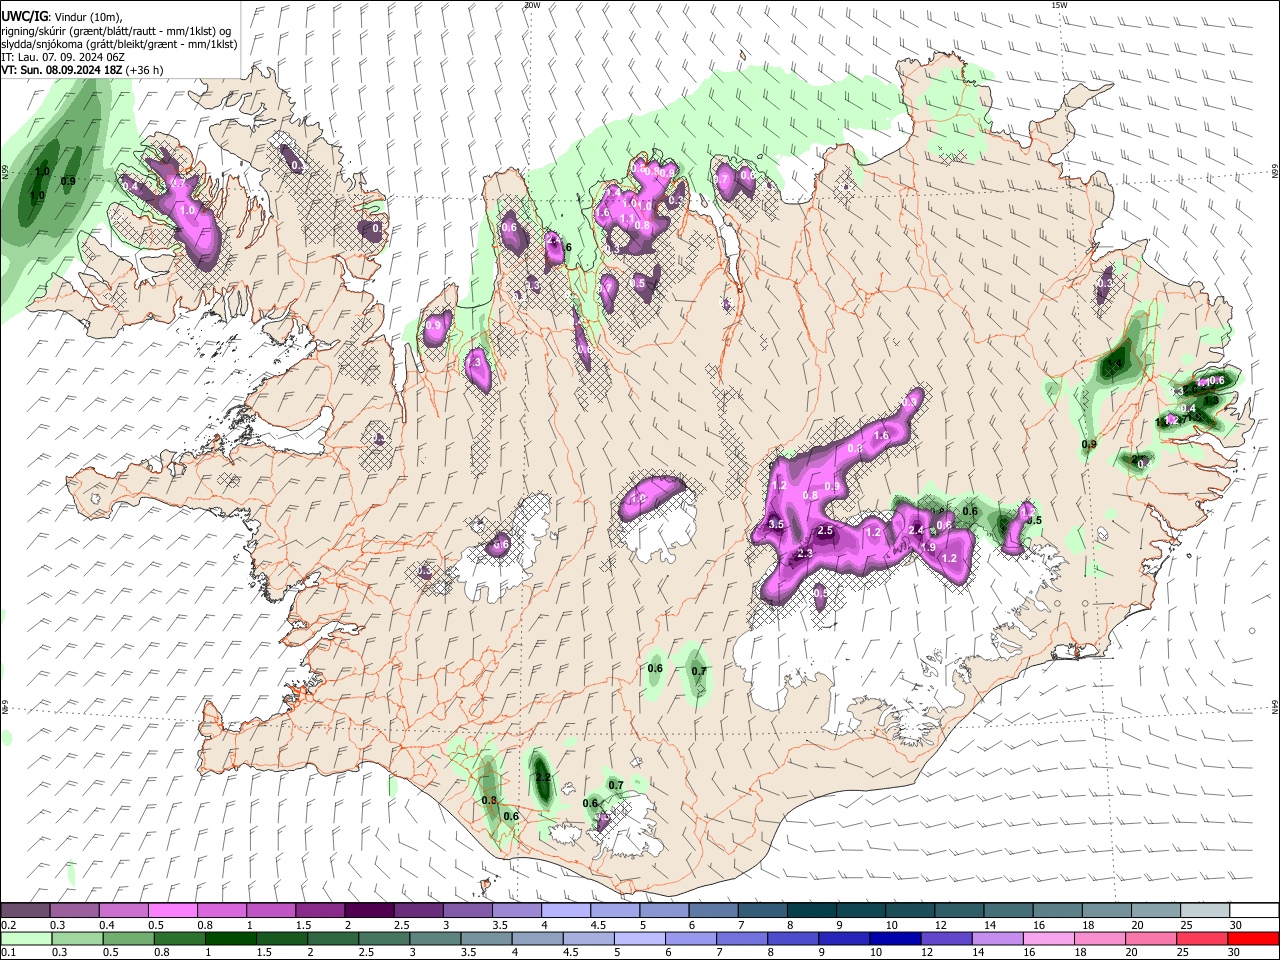
Task: Click the bold "UWC/IG" title text
Action: click(x=24, y=16)
